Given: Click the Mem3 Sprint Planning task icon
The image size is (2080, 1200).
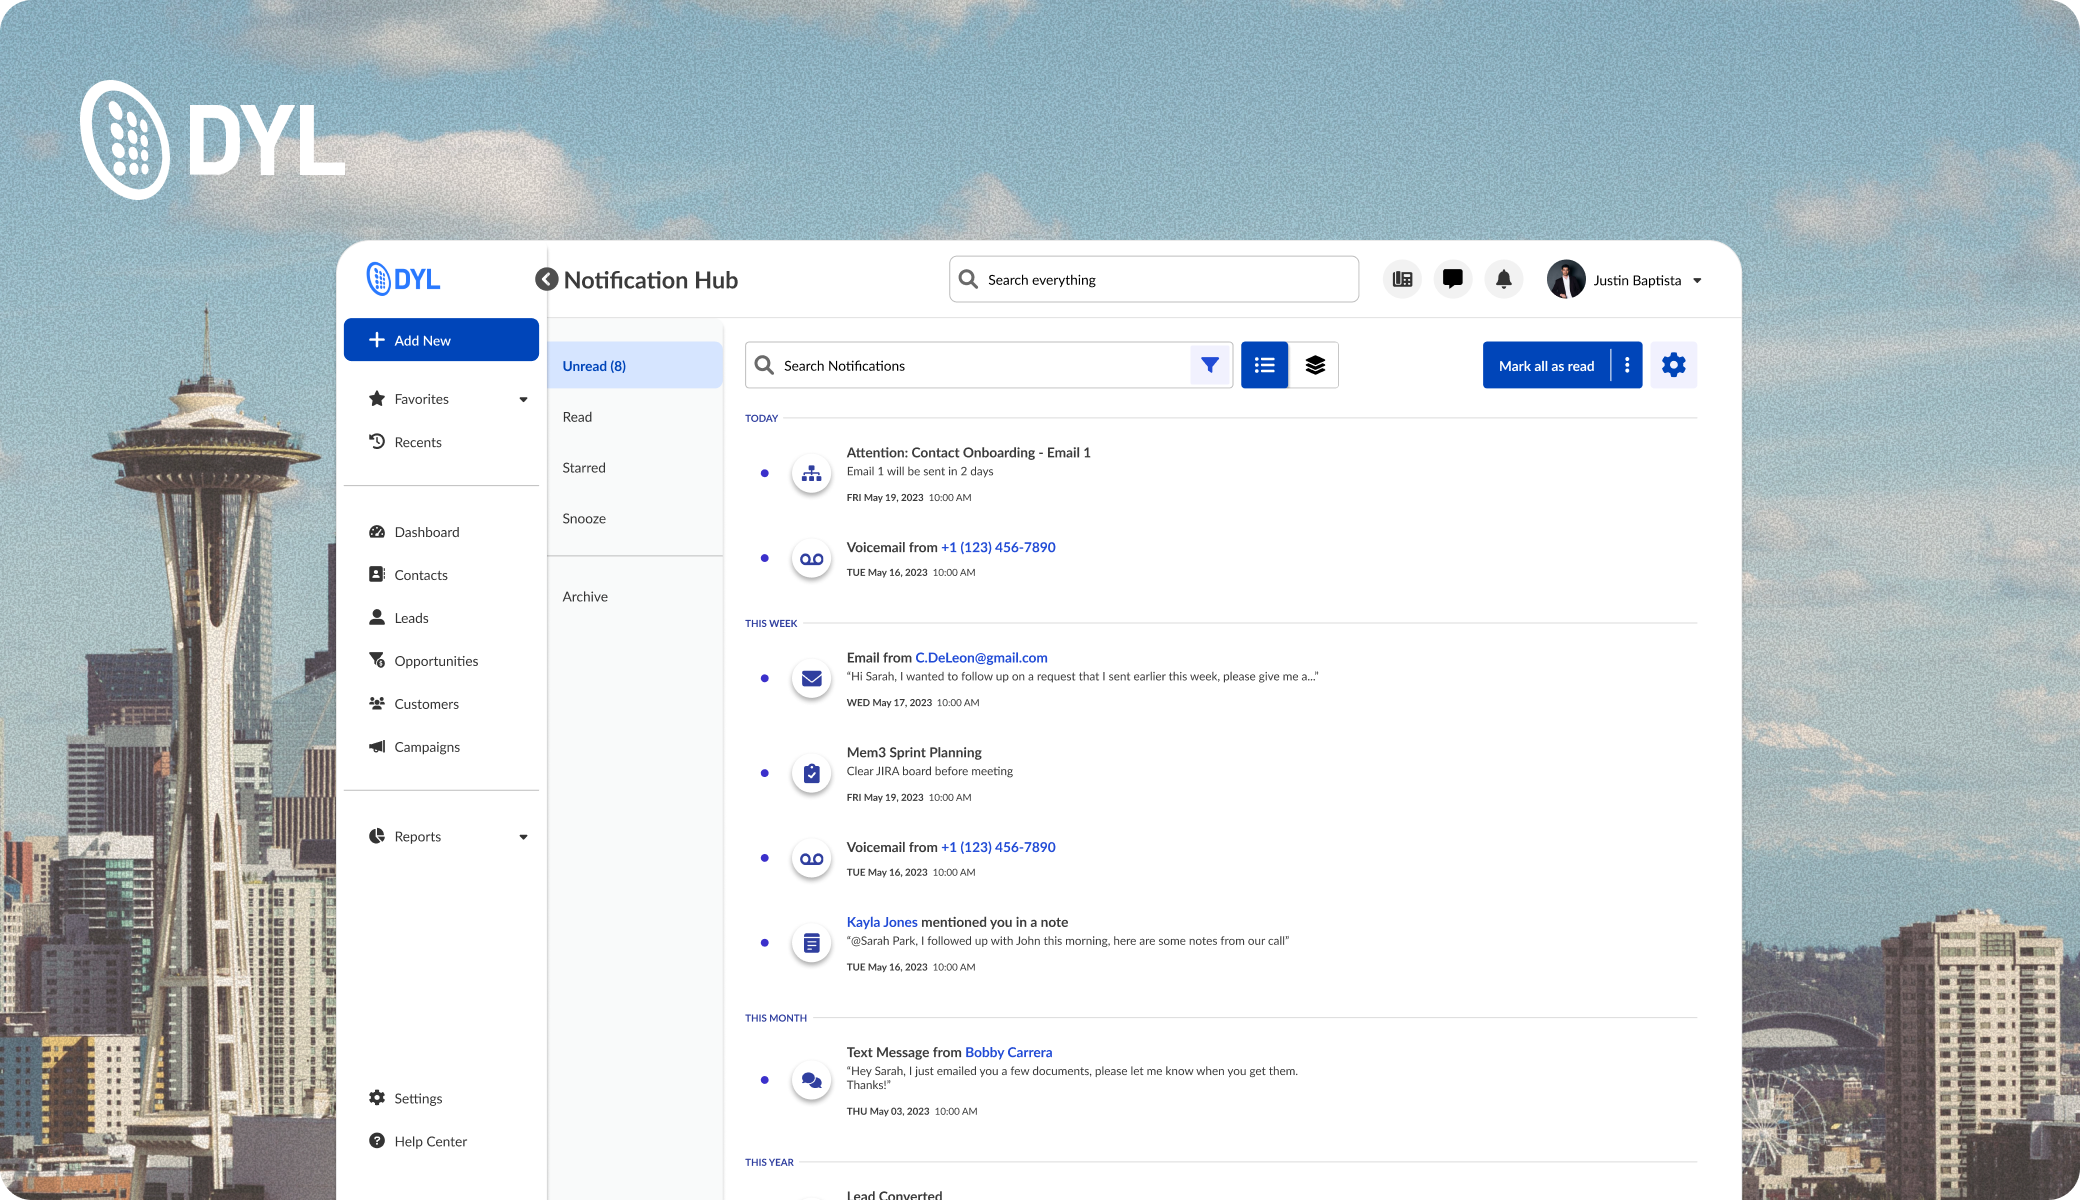Looking at the screenshot, I should pos(811,774).
